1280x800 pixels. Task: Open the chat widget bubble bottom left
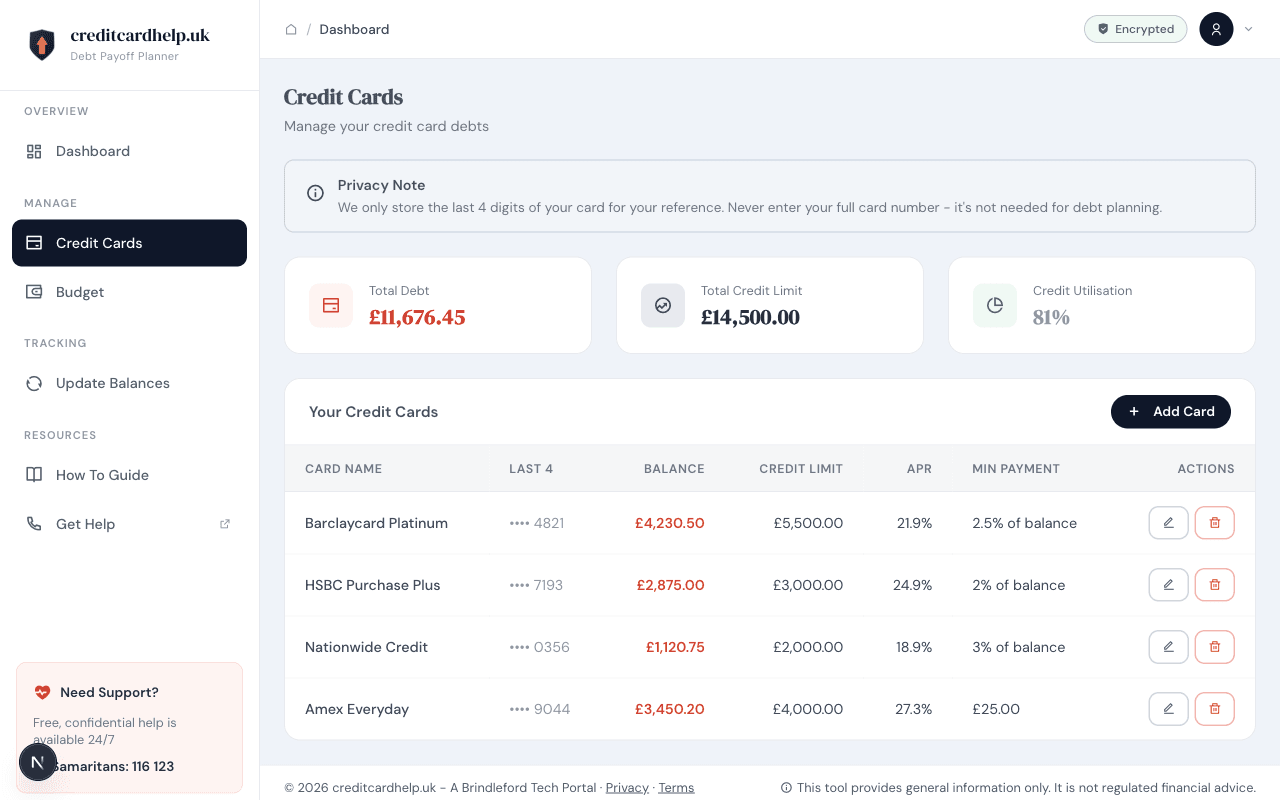click(x=38, y=761)
